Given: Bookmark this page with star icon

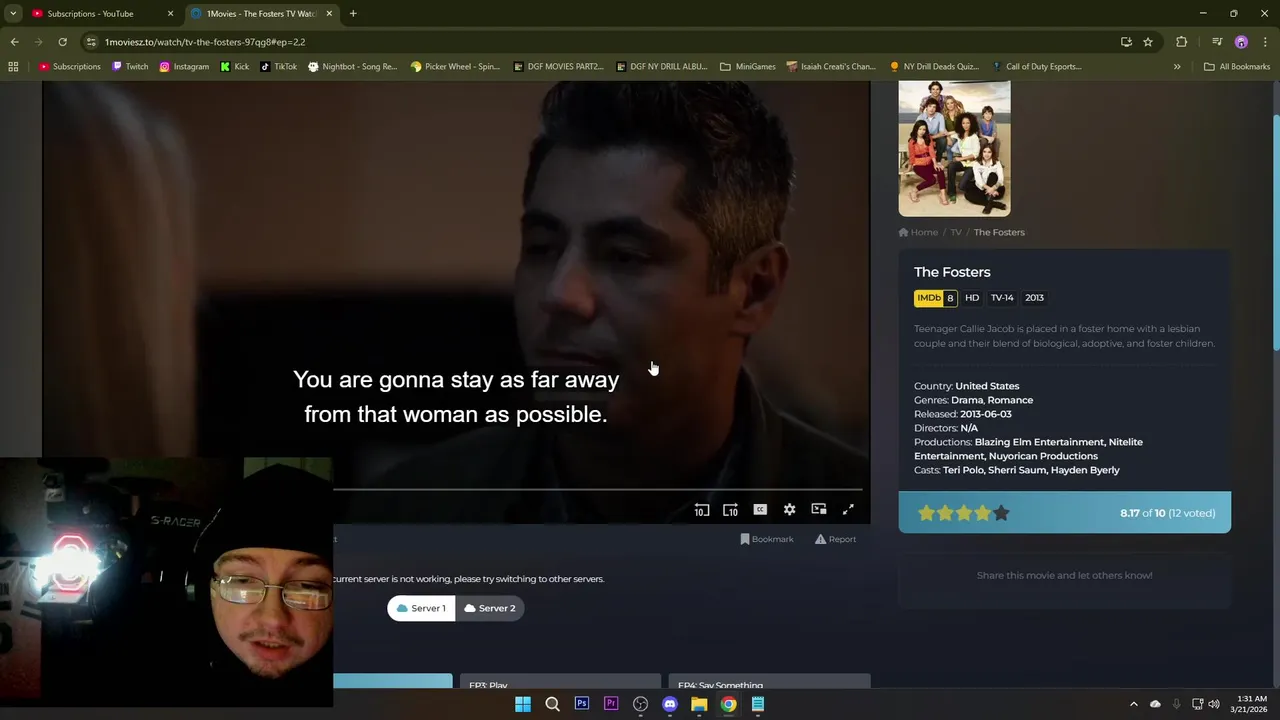Looking at the screenshot, I should [1148, 42].
